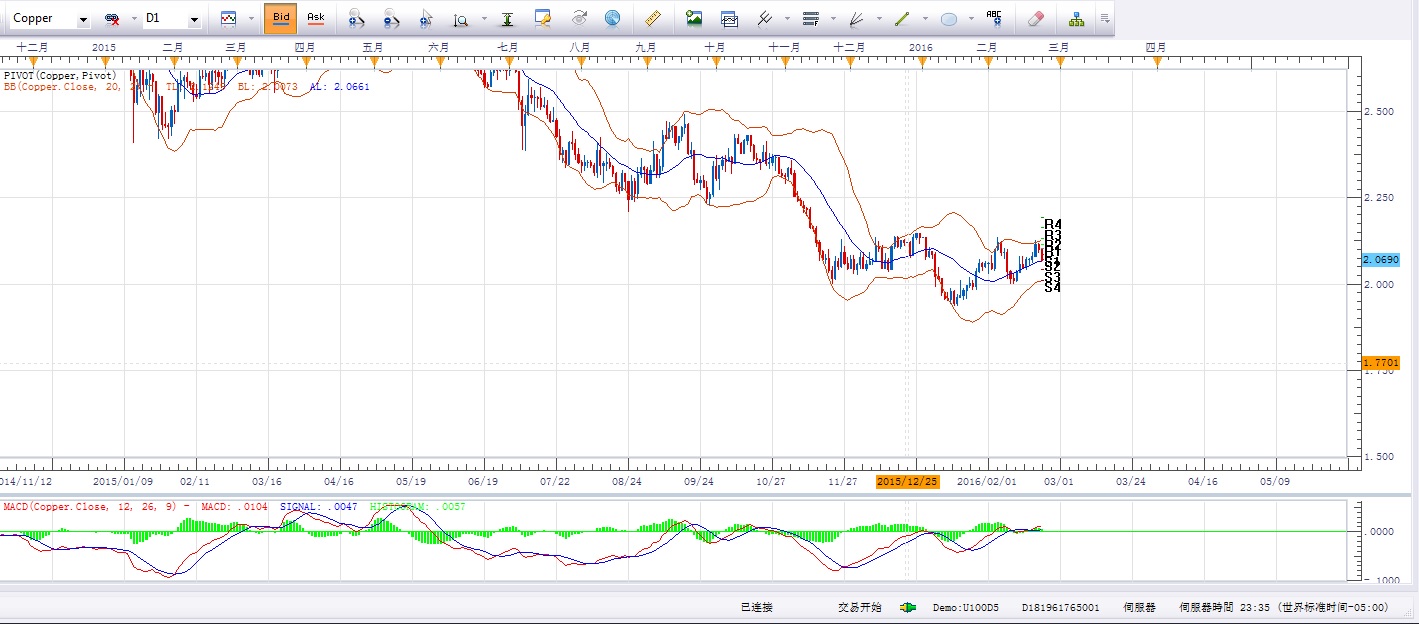
Task: Select the Fibonacci levels tool
Action: click(811, 18)
